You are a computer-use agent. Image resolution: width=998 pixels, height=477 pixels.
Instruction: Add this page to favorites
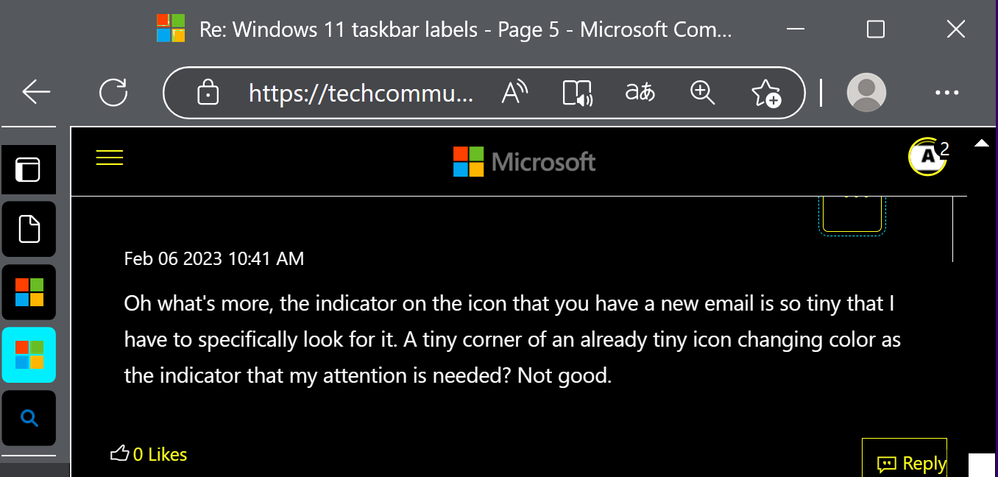[766, 93]
